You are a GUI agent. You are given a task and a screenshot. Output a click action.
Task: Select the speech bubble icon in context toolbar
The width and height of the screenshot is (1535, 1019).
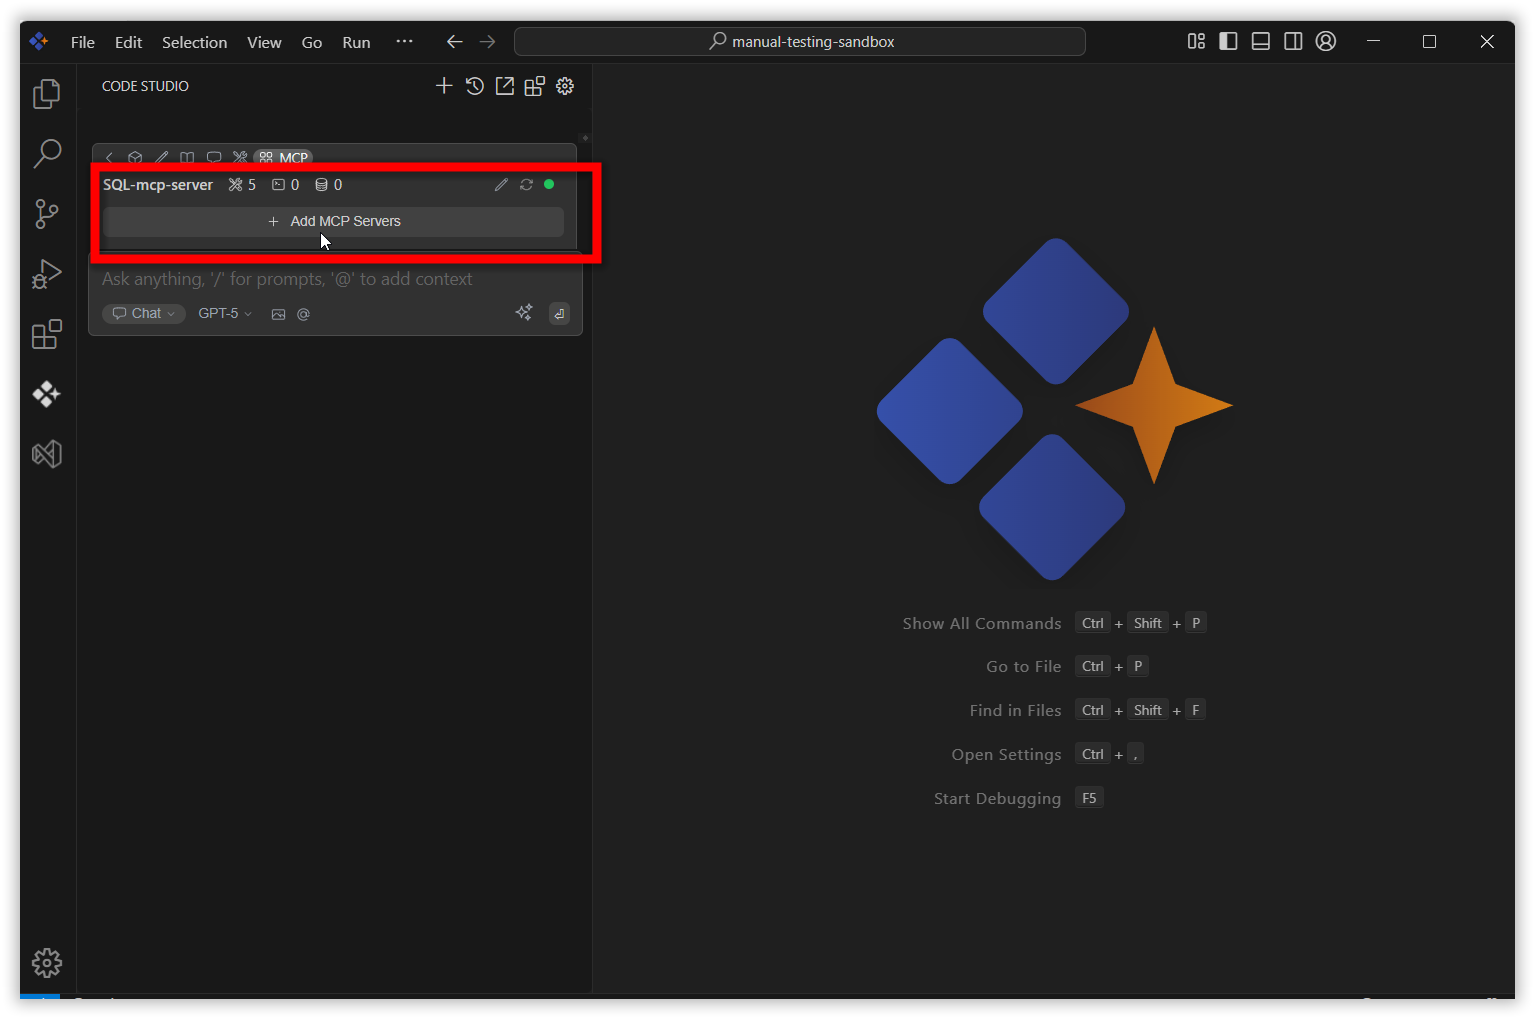[x=214, y=158]
